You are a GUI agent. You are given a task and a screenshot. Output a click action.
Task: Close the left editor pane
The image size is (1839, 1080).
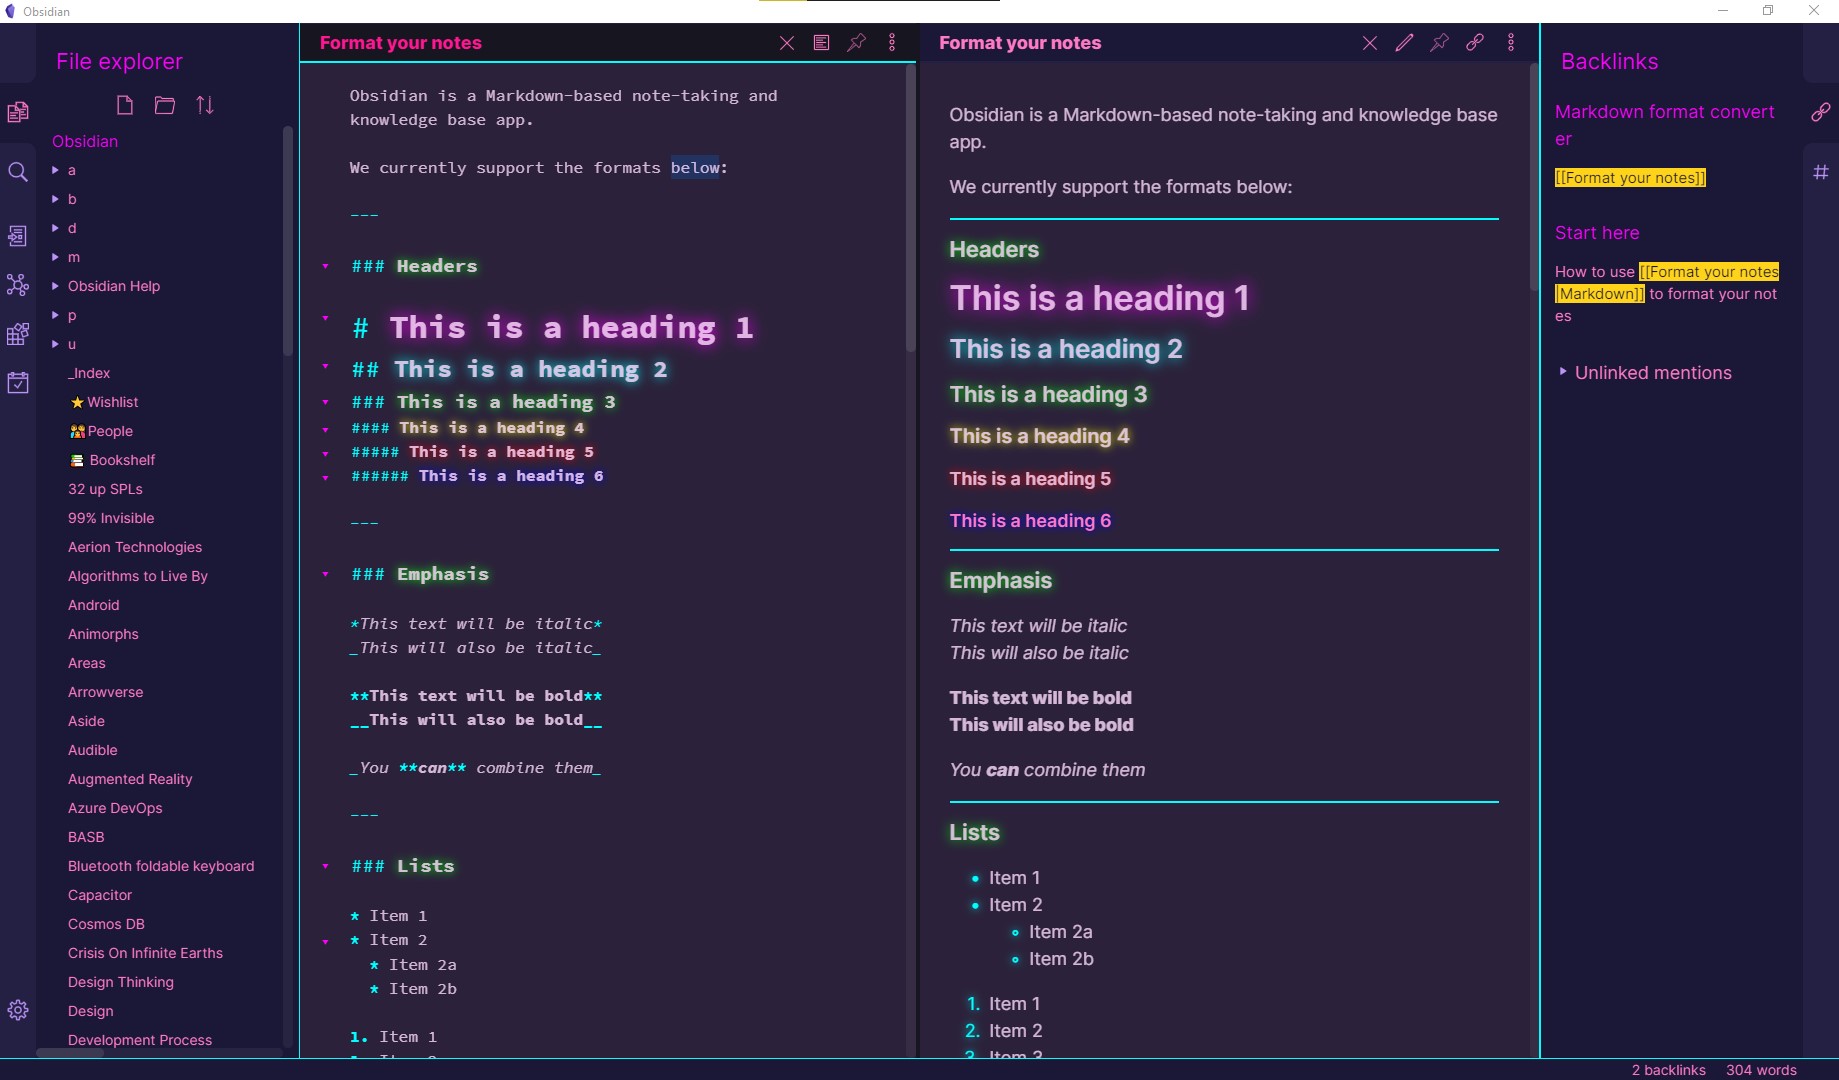(787, 43)
